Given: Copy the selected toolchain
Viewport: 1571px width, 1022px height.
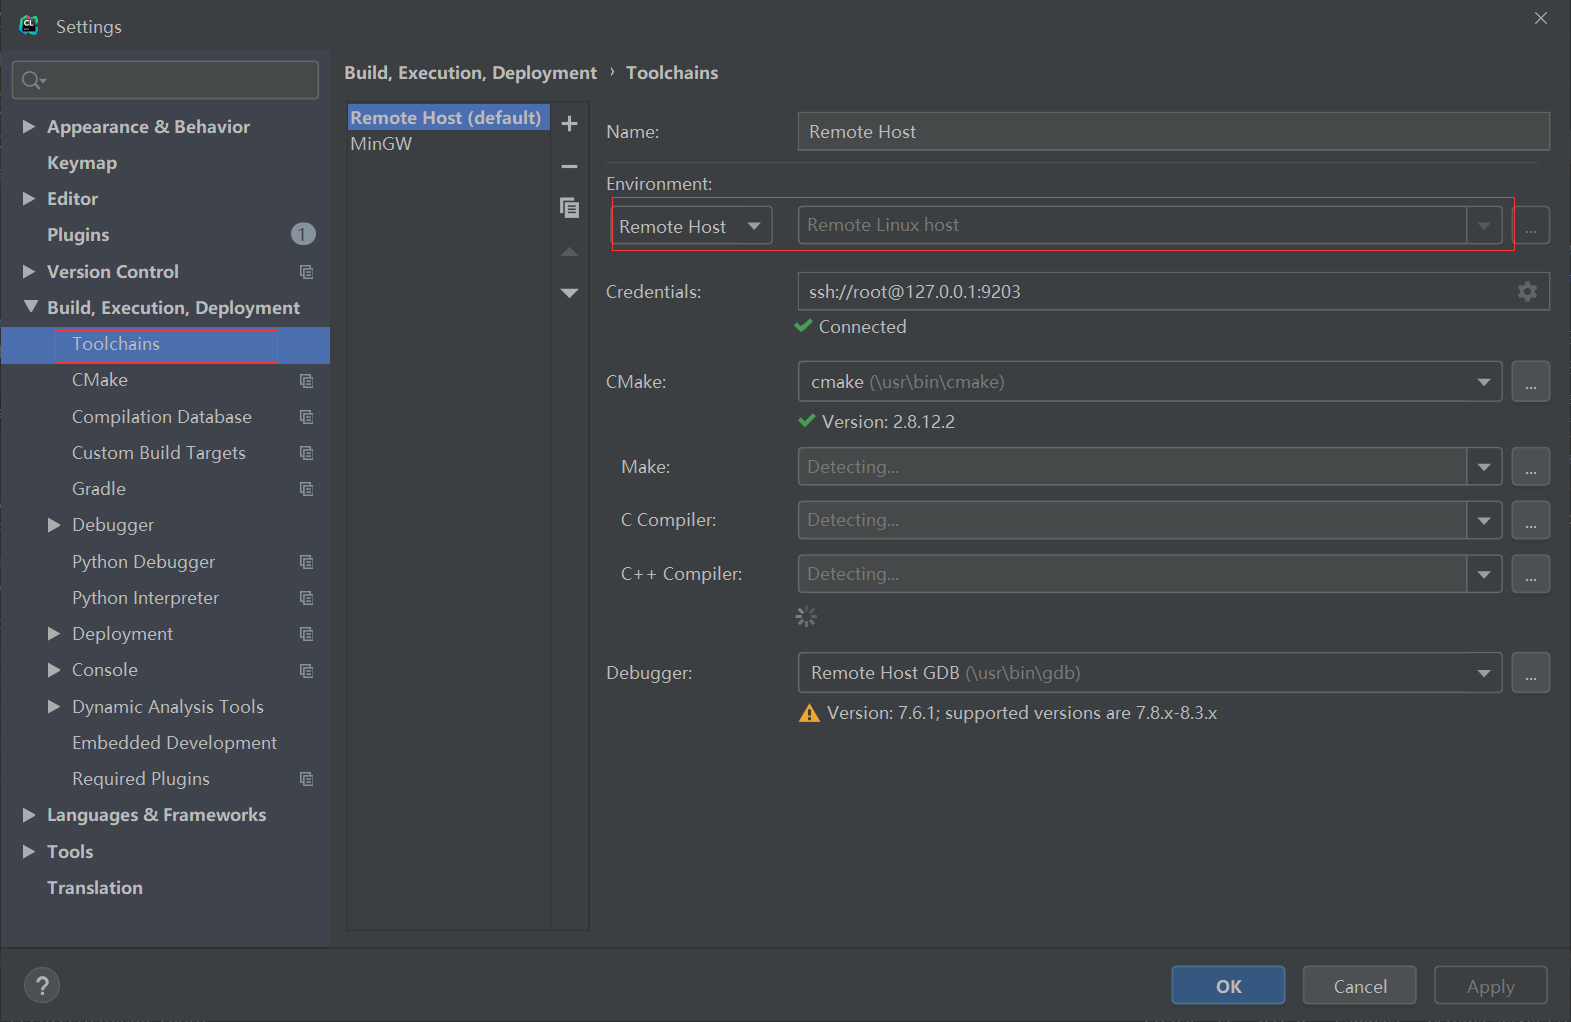Looking at the screenshot, I should [569, 208].
